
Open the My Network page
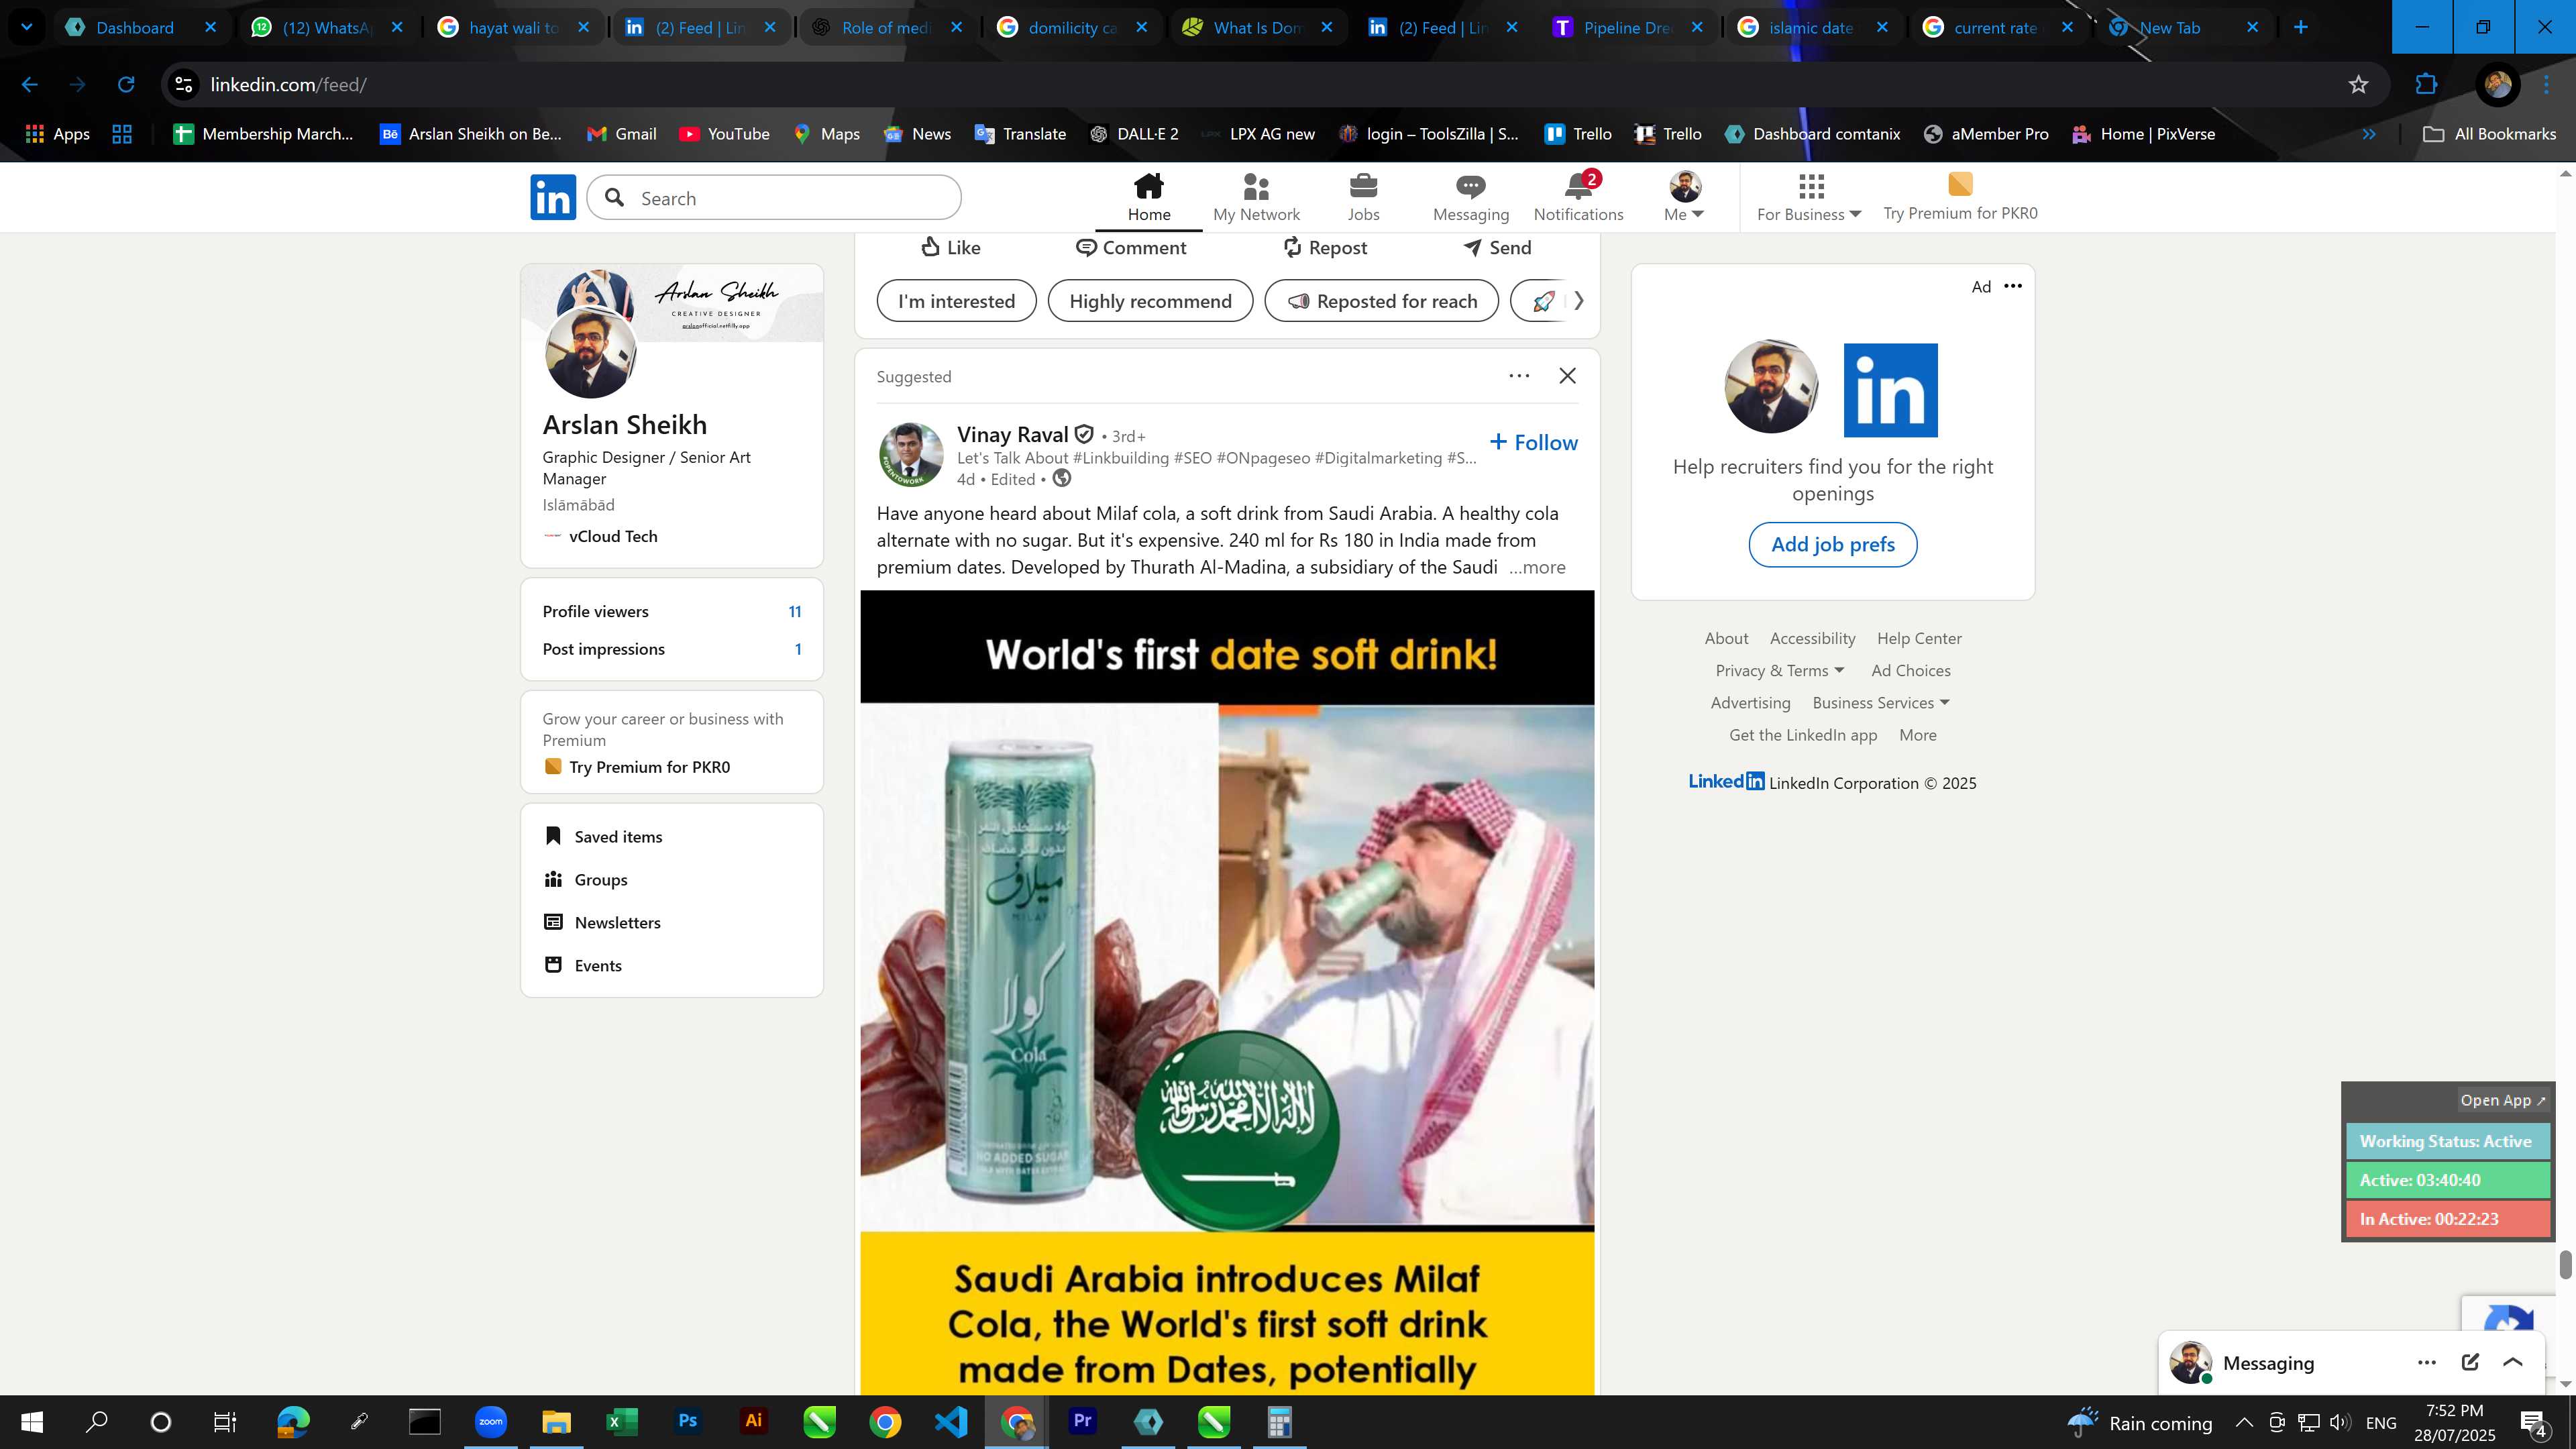coord(1256,197)
